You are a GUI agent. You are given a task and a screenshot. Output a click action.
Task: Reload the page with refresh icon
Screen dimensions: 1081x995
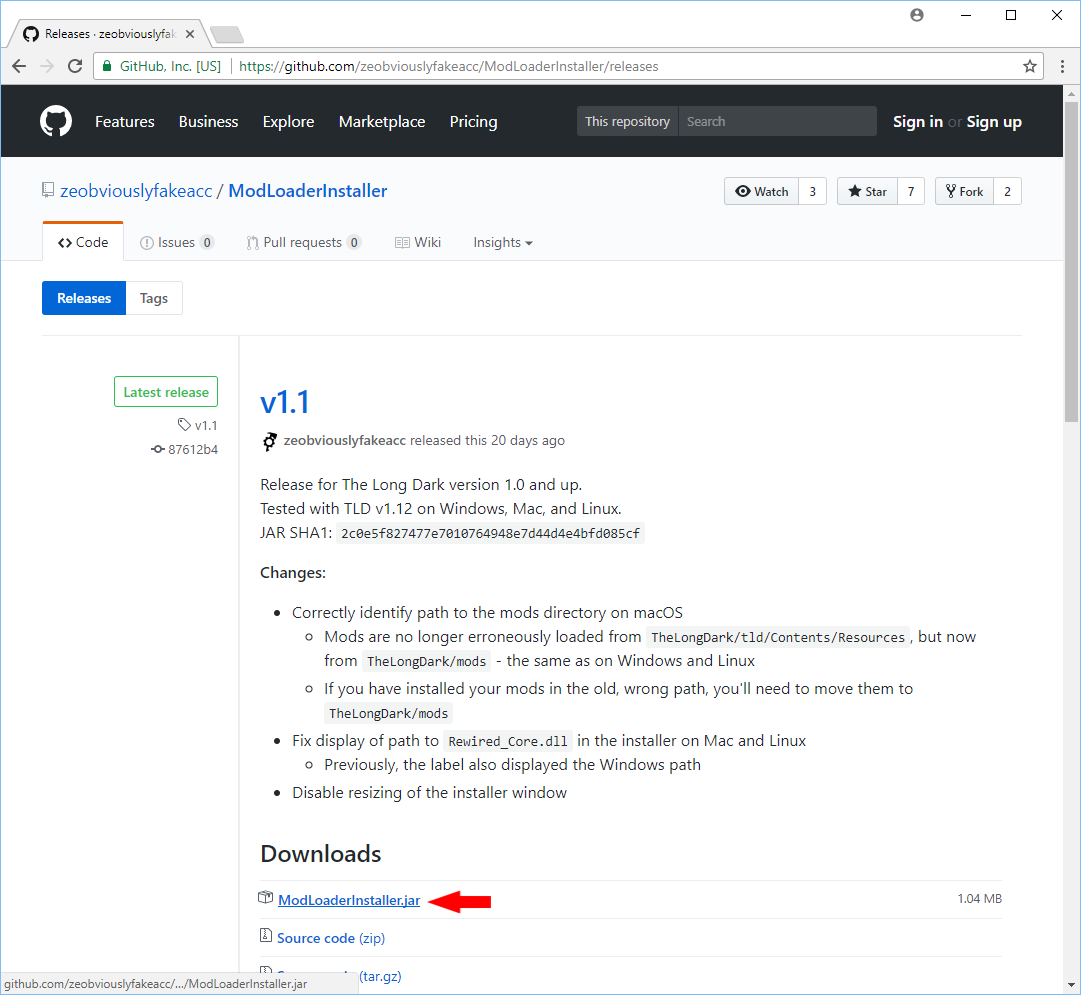75,66
